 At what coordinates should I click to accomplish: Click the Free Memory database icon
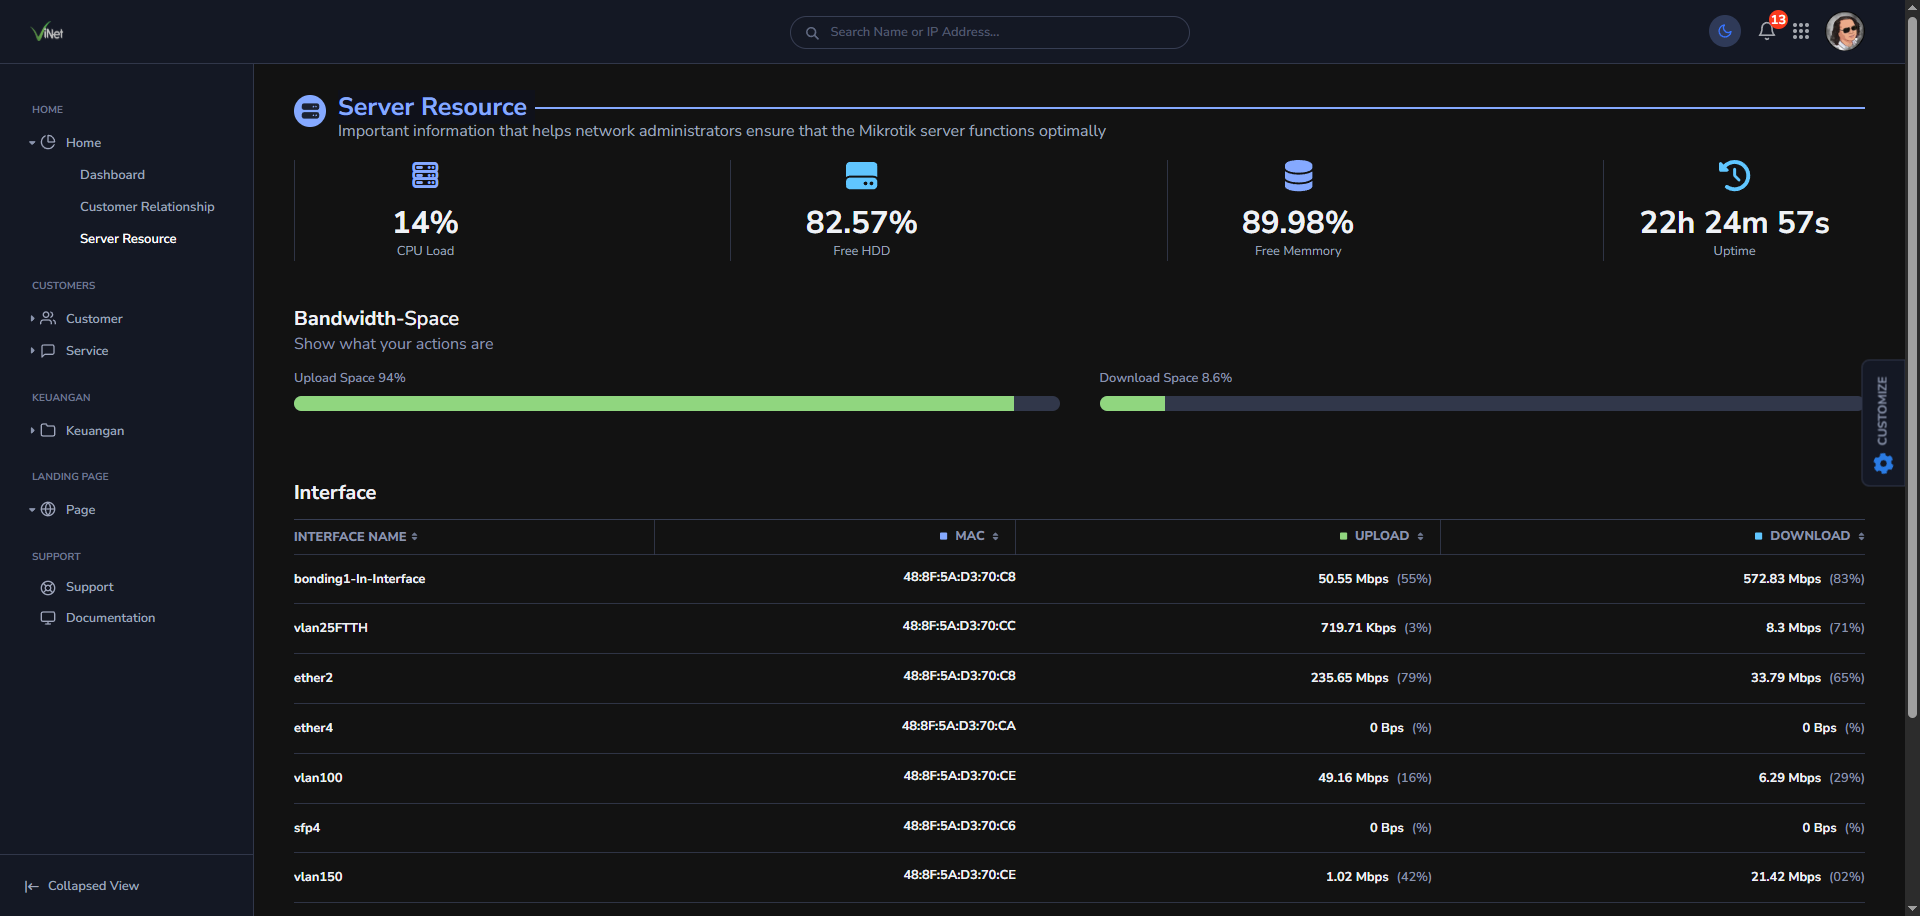click(x=1298, y=175)
